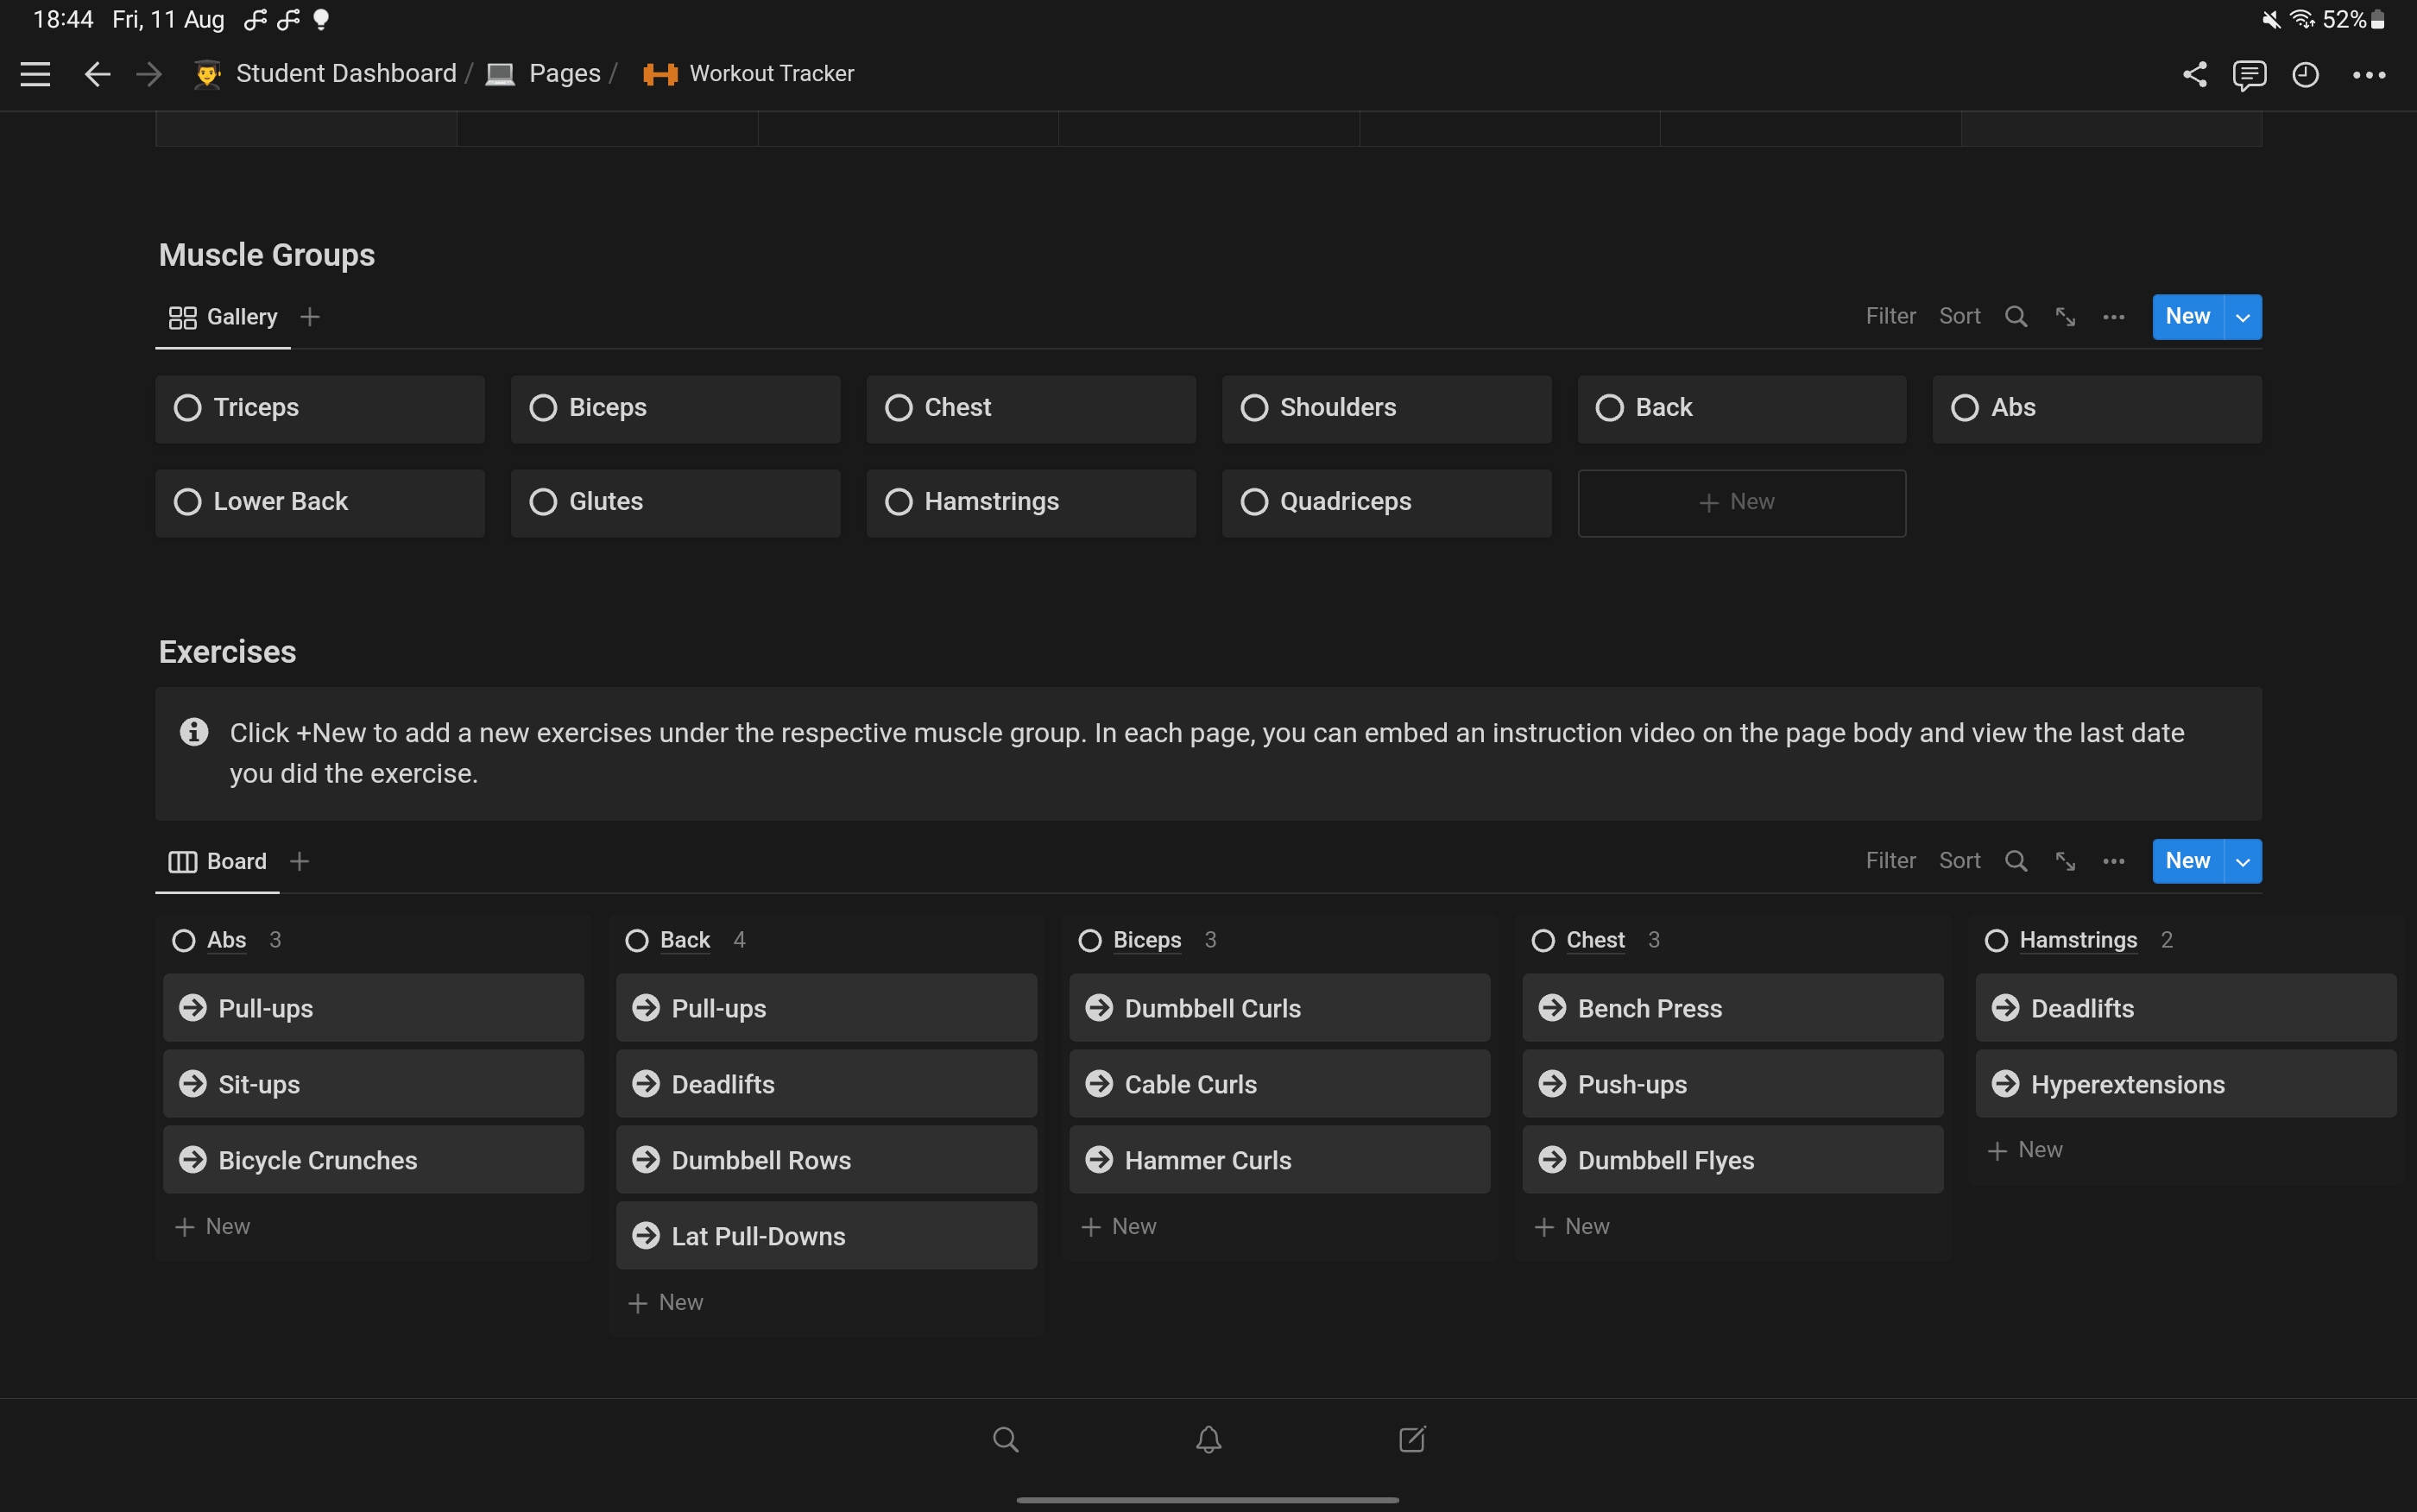Select the Gallery view tab
The image size is (2417, 1512).
click(x=223, y=317)
